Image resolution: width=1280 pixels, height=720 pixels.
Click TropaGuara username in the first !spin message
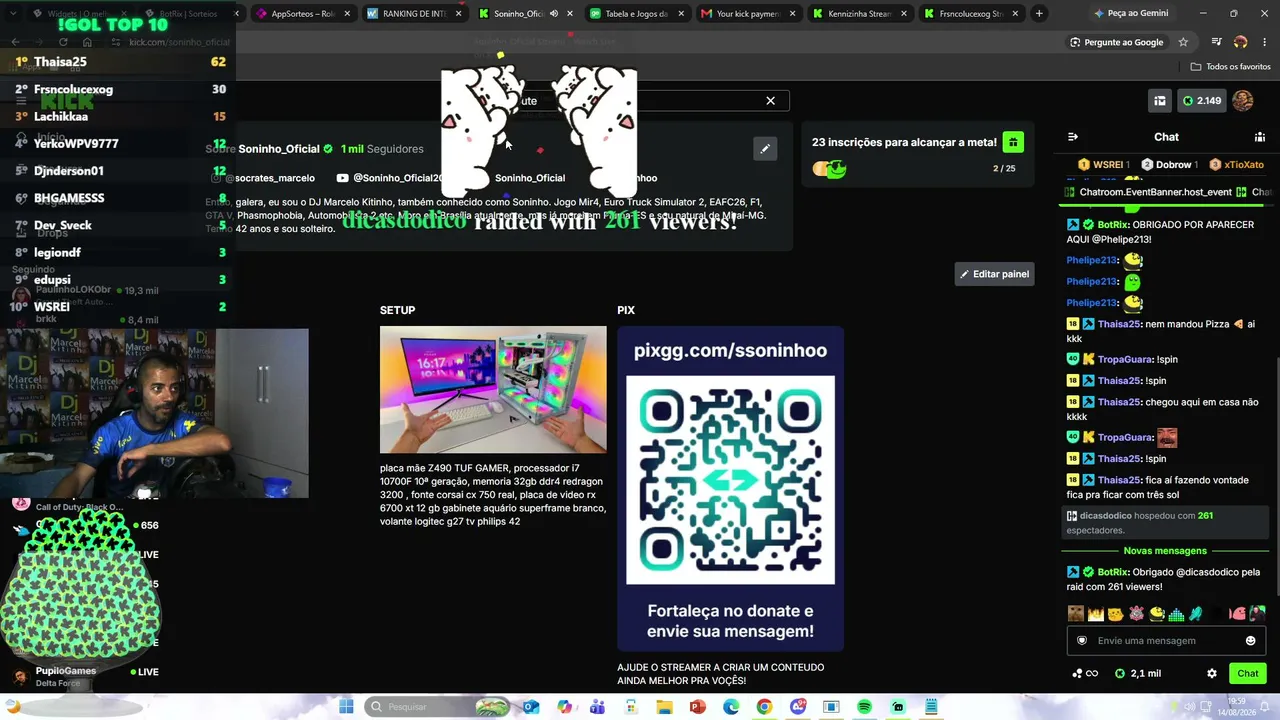[x=1125, y=359]
